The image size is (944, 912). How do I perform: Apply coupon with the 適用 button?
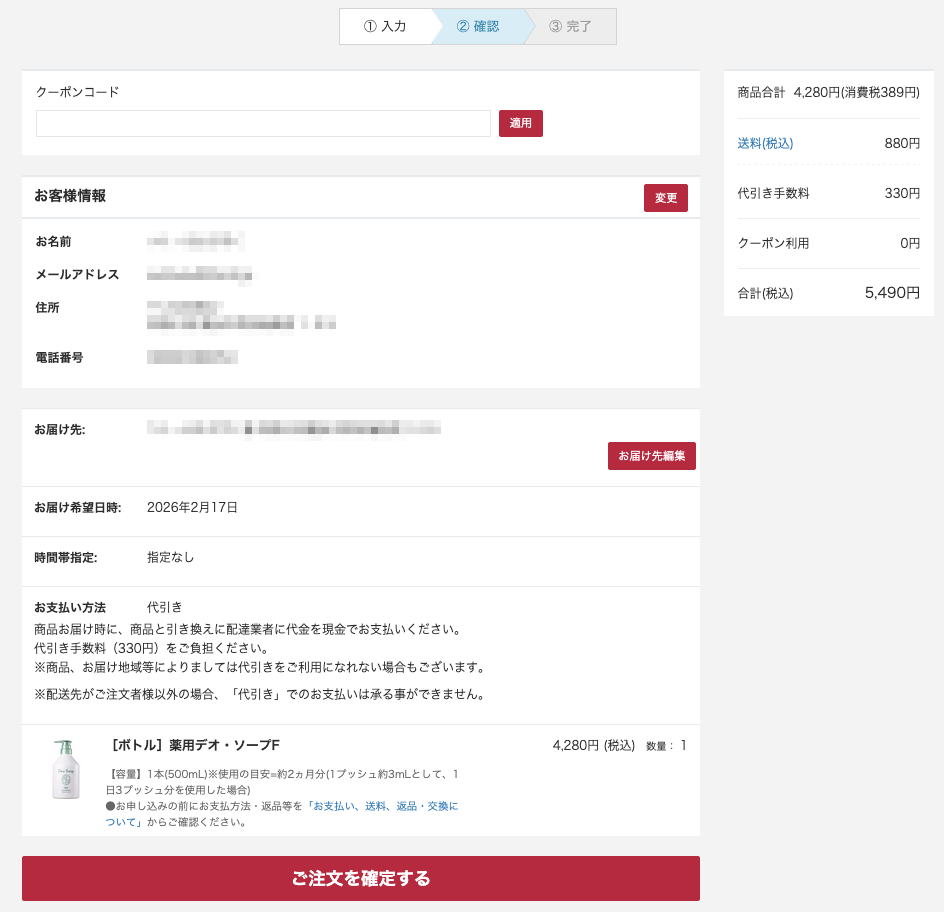point(521,123)
